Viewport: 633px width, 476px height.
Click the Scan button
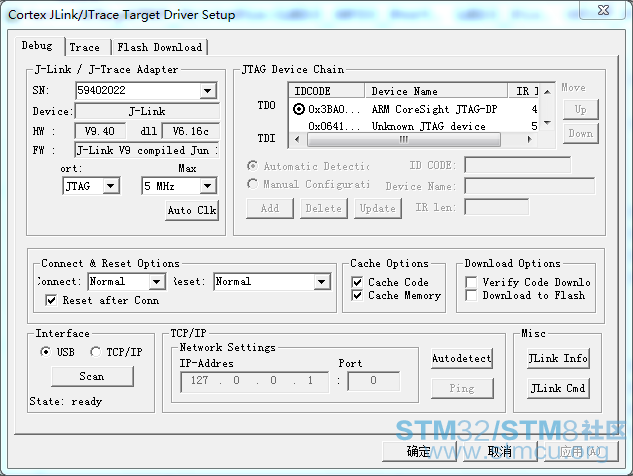(x=92, y=376)
